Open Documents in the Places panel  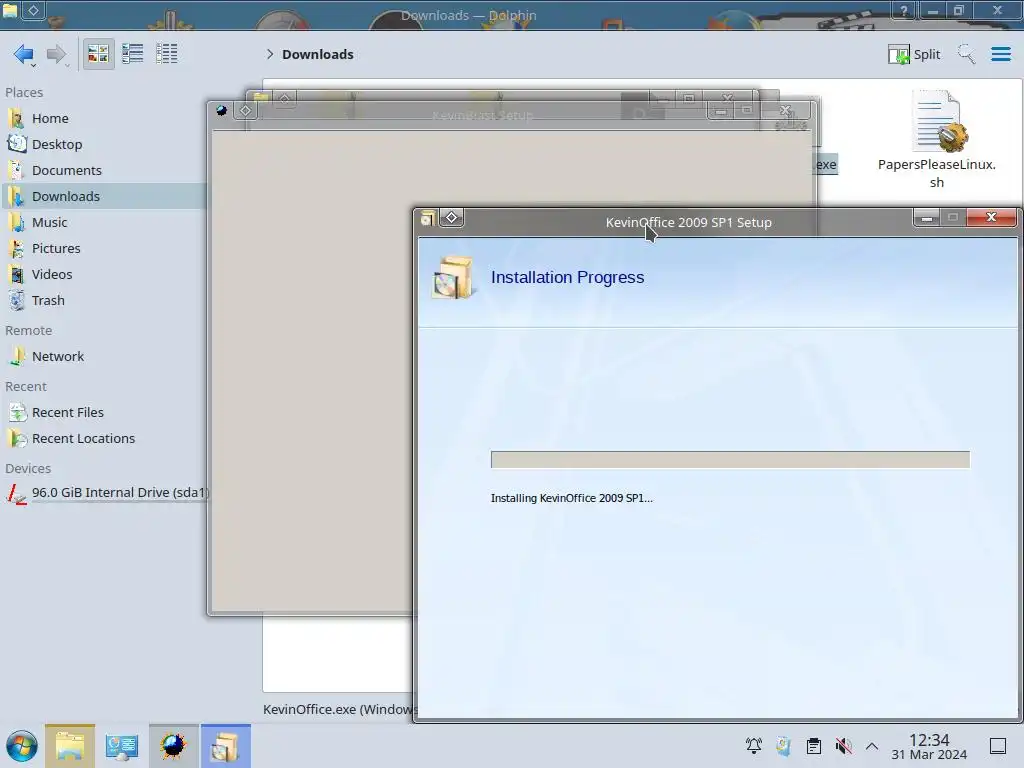click(x=104, y=170)
